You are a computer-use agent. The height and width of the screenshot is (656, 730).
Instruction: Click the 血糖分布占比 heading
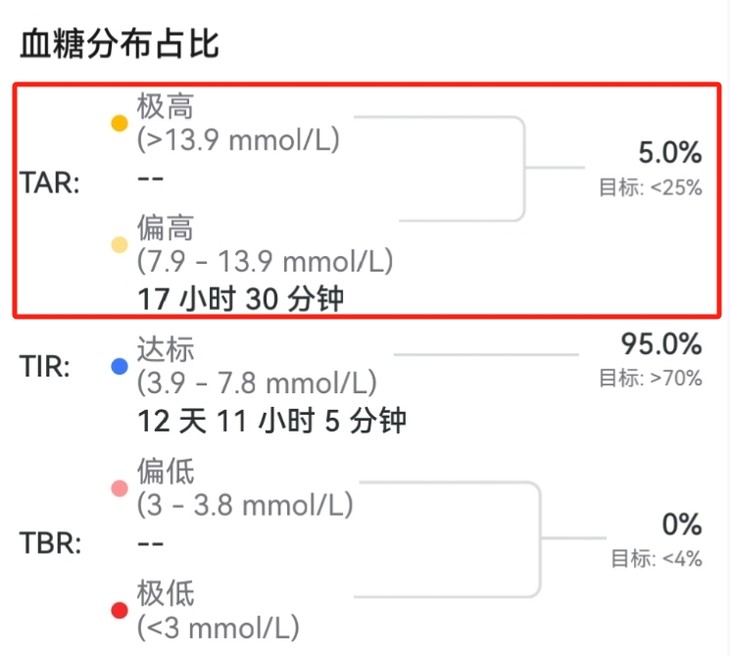pyautogui.click(x=119, y=44)
